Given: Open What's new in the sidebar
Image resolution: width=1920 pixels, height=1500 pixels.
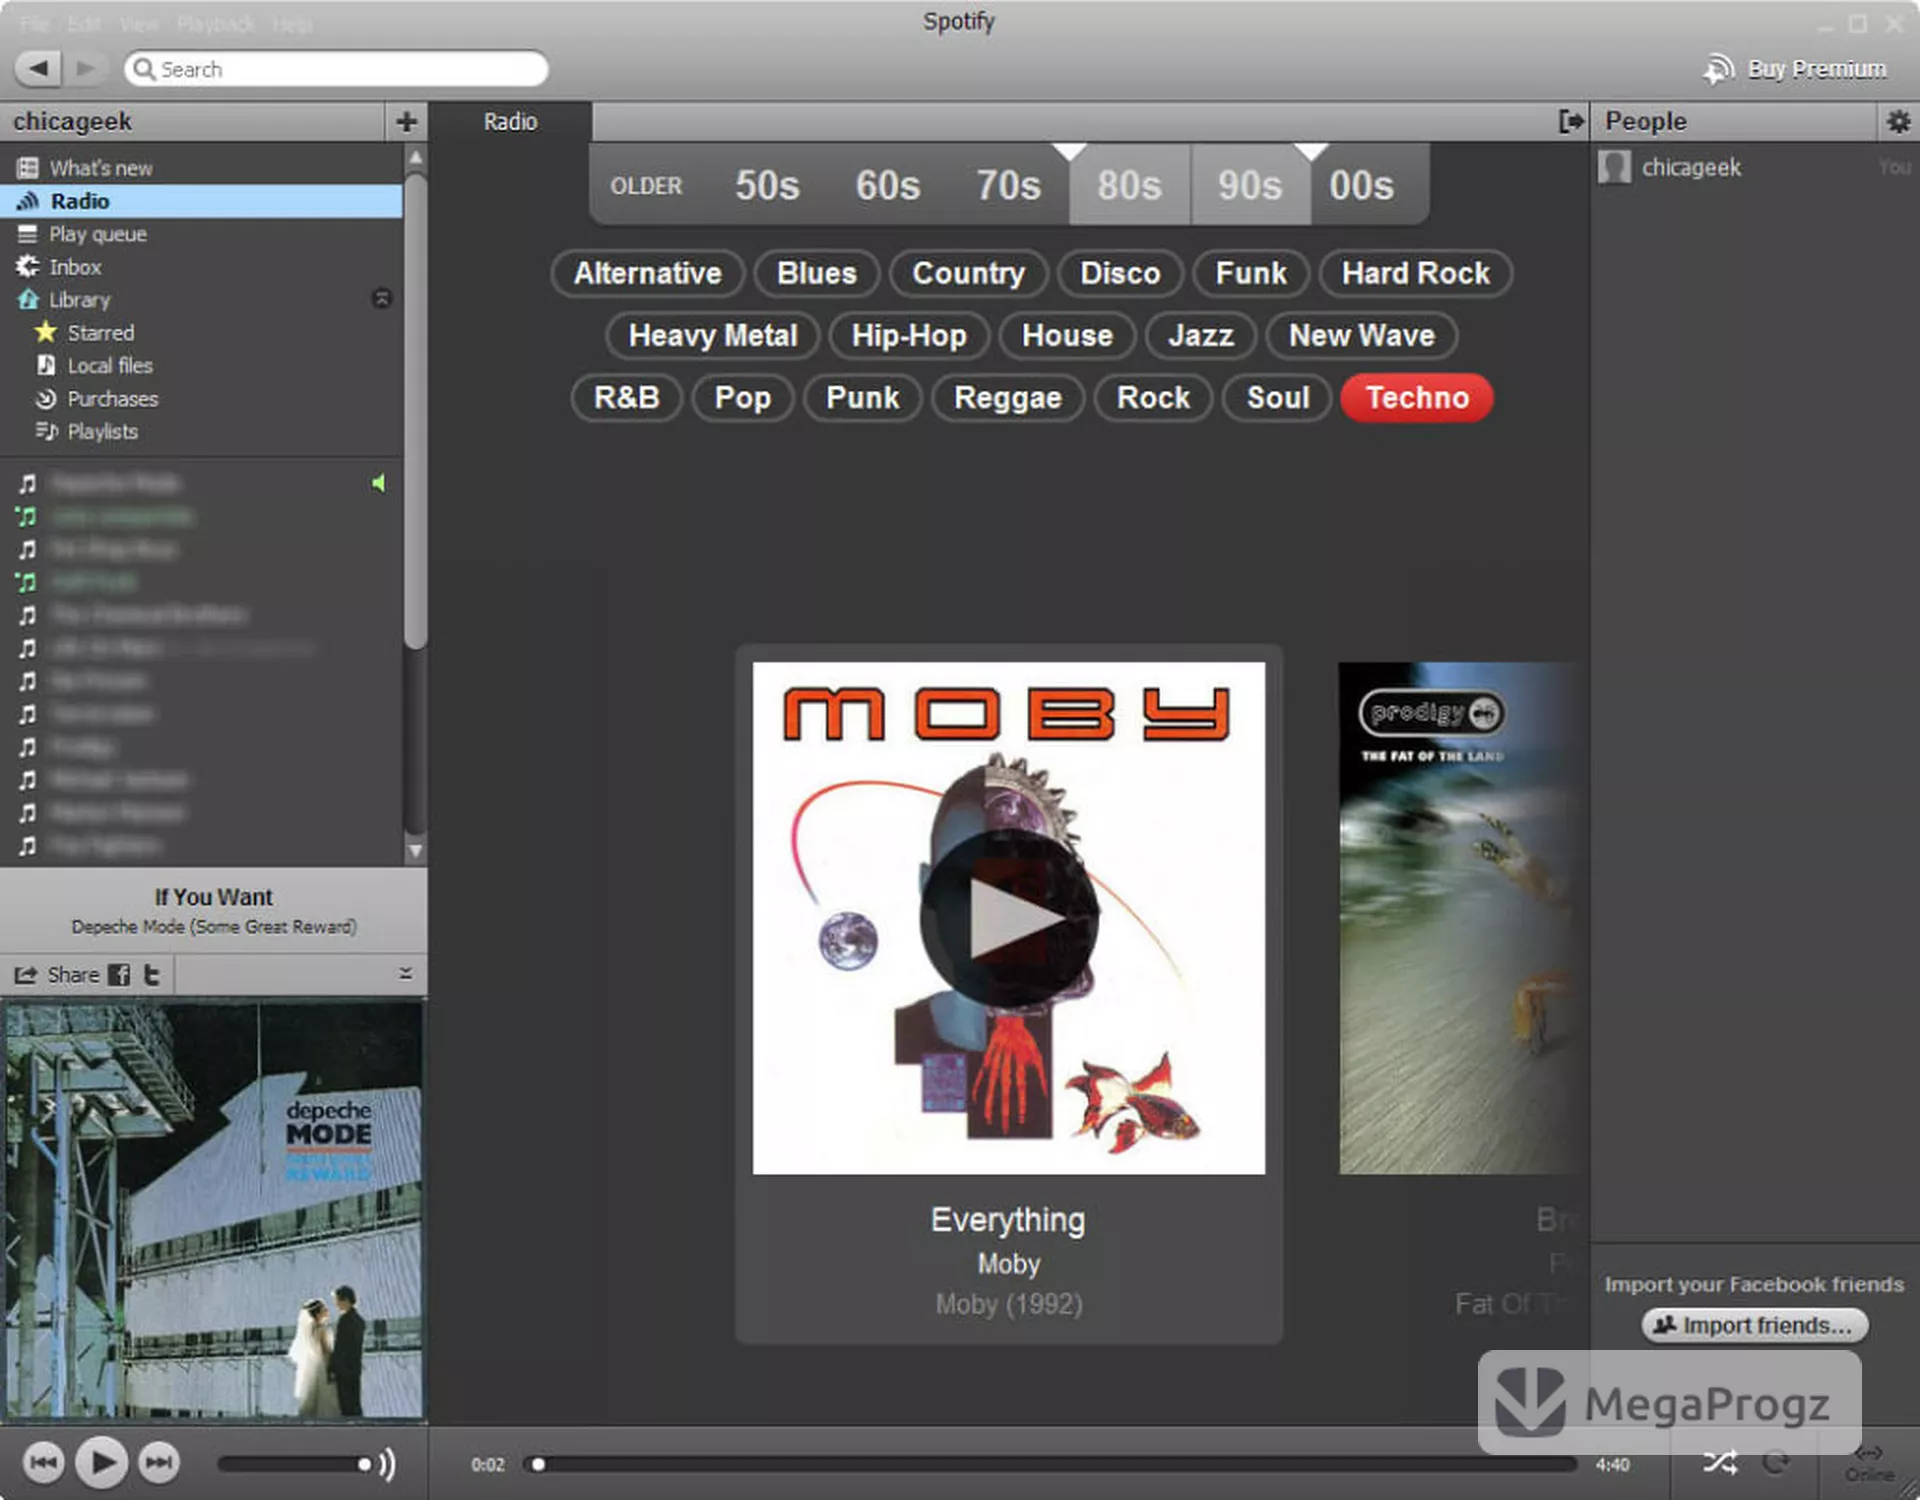Looking at the screenshot, I should [x=101, y=168].
